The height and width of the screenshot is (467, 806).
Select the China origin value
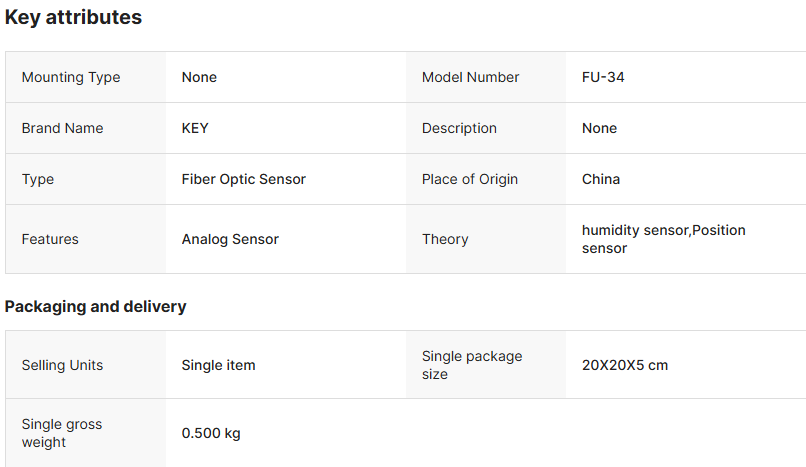point(601,179)
